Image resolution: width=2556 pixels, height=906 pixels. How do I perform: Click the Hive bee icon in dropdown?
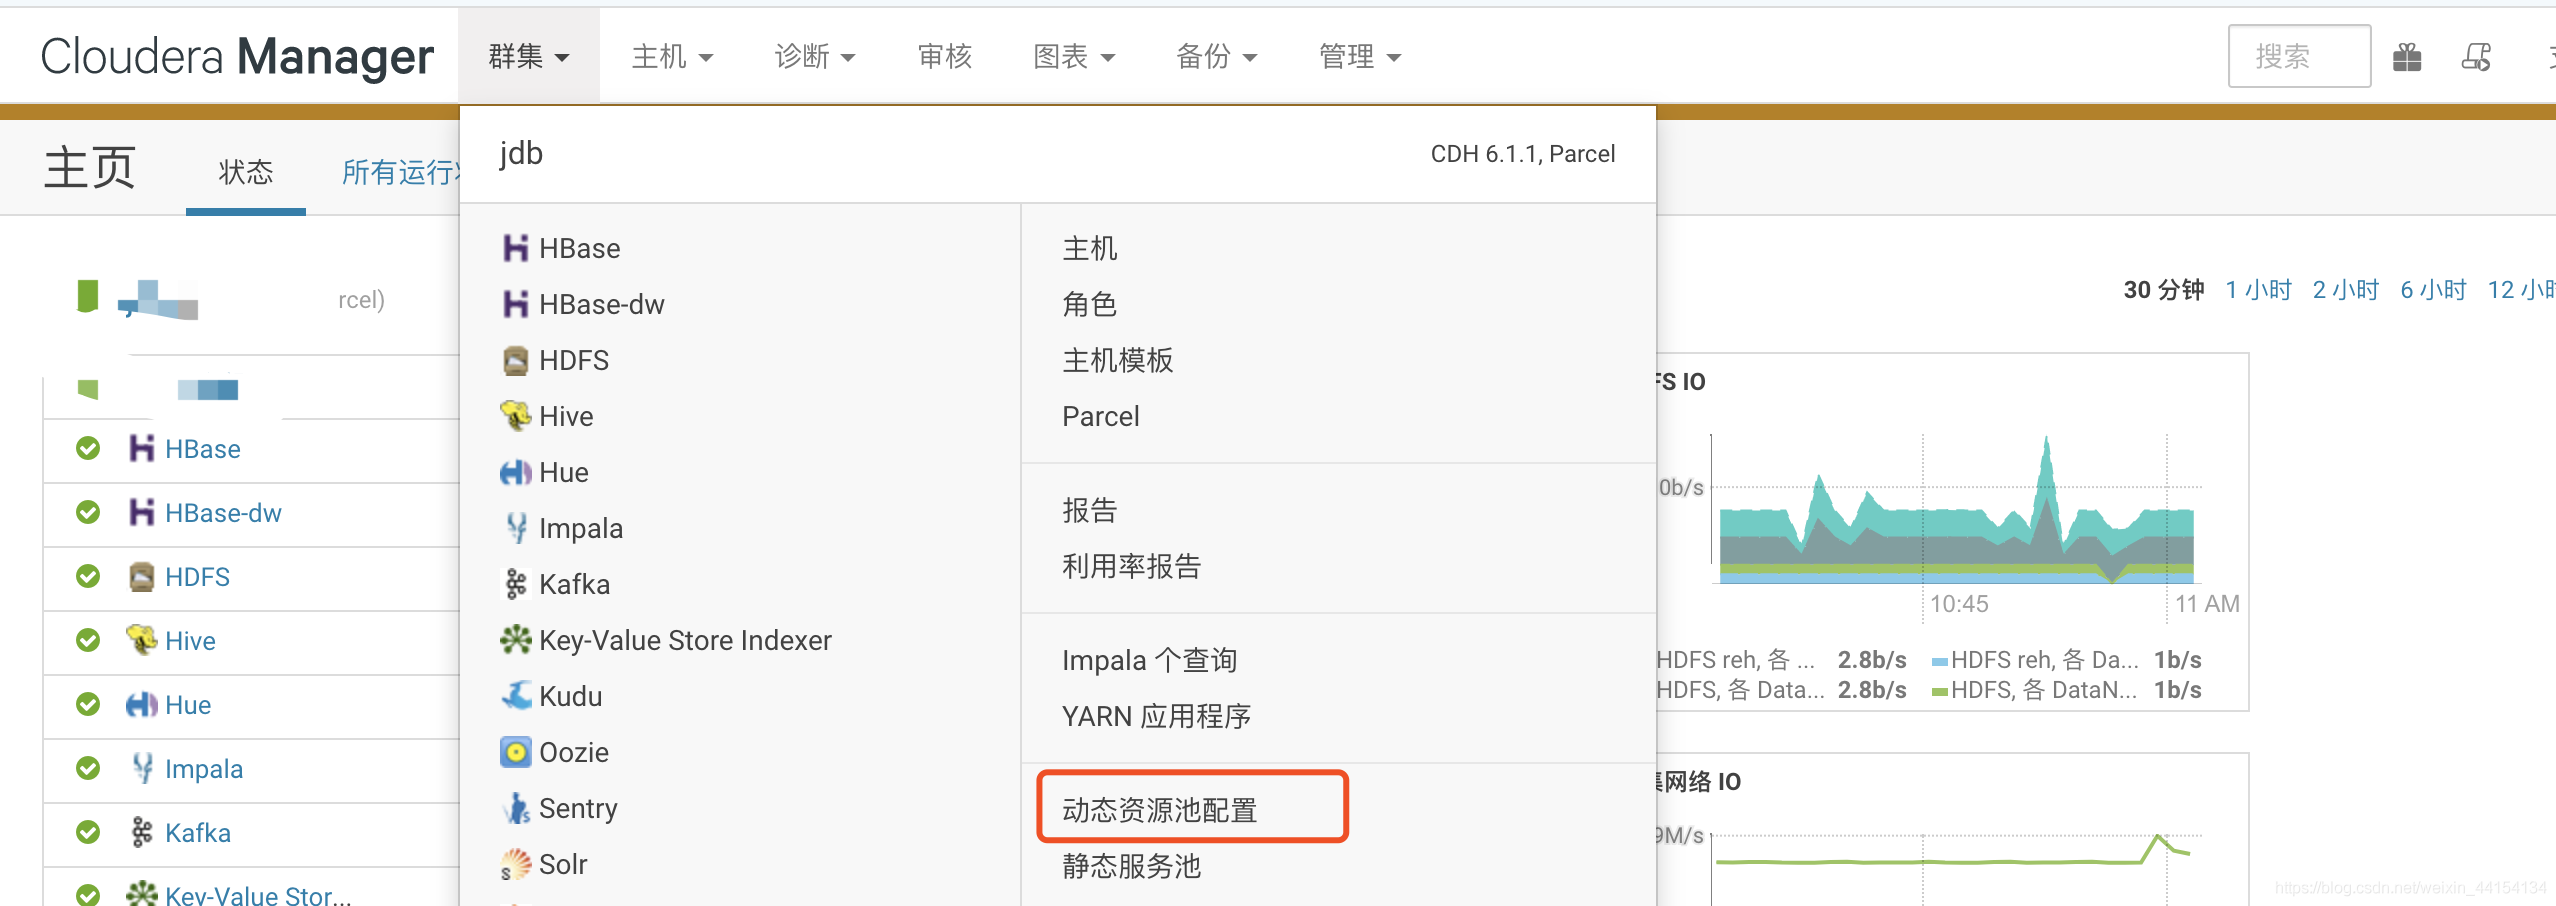coord(516,416)
